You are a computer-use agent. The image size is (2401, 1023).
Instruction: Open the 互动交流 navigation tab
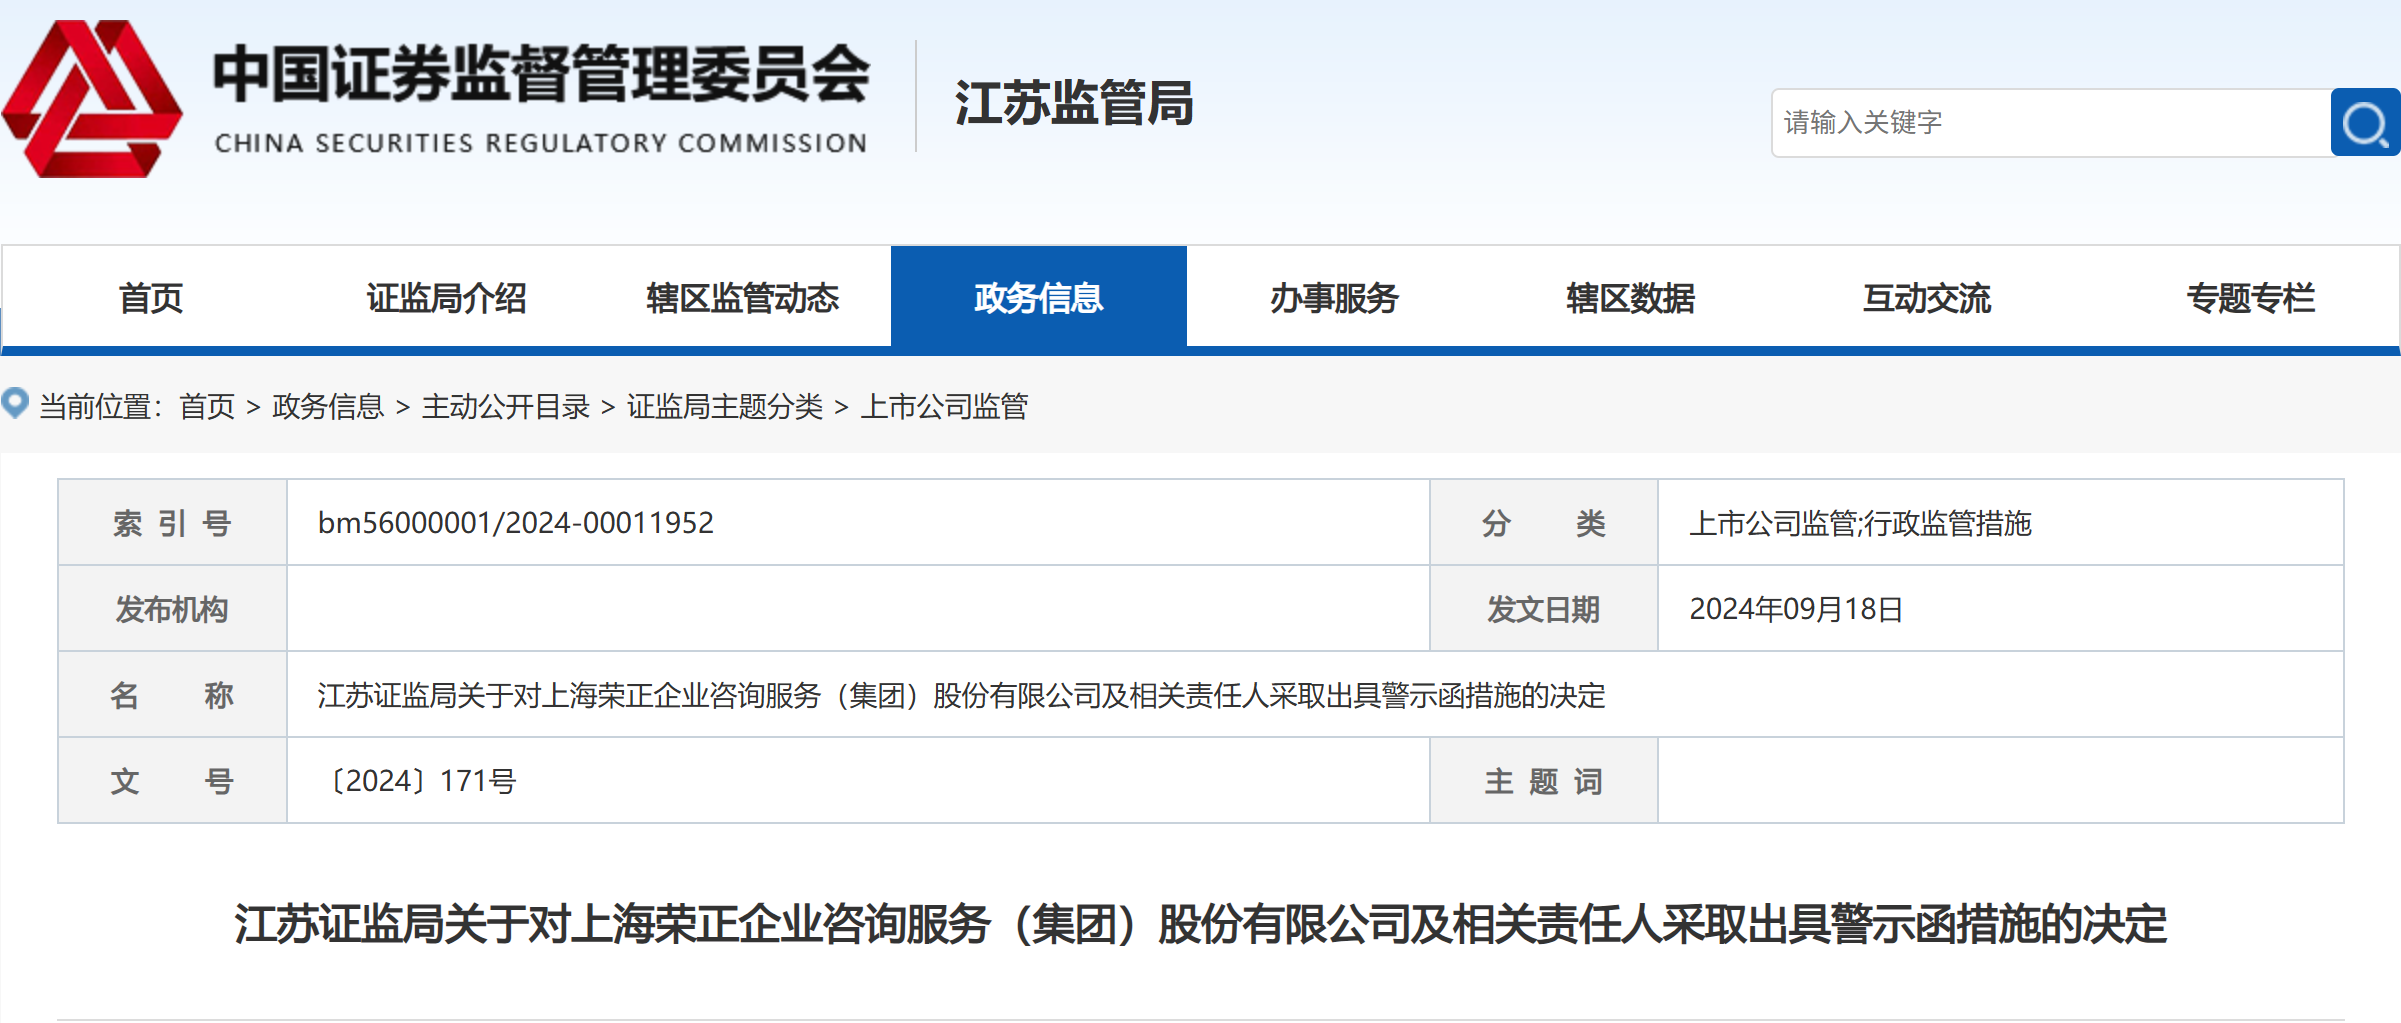coord(1927,298)
